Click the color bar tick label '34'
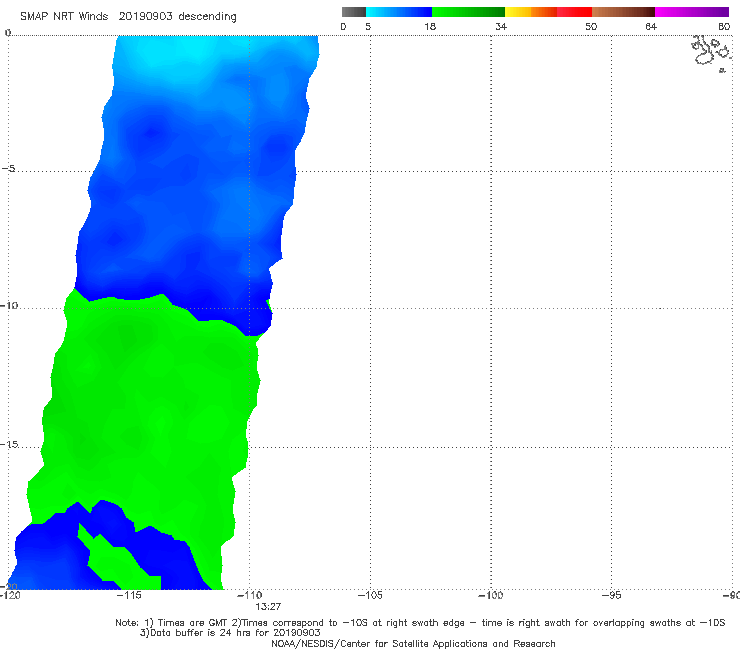 point(501,26)
